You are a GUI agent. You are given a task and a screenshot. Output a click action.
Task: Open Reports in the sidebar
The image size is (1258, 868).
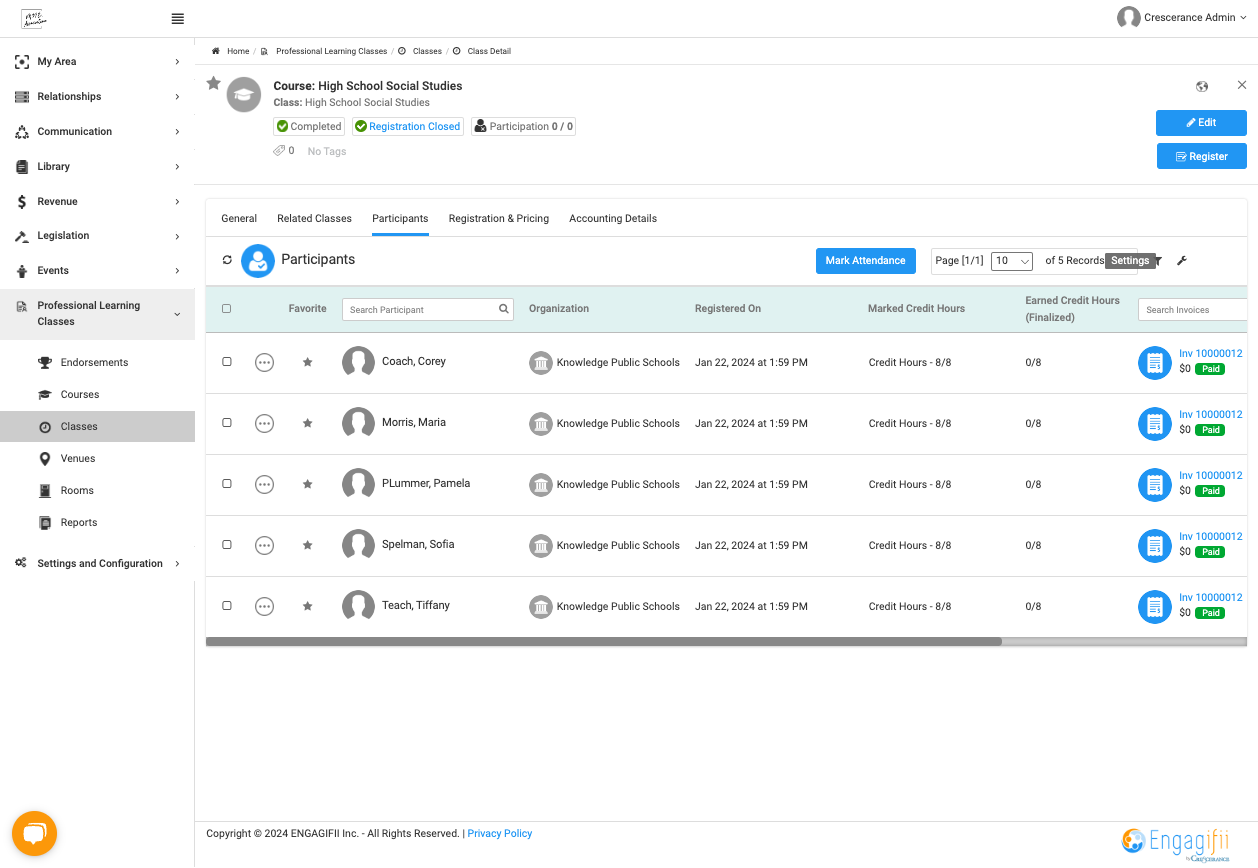[79, 523]
